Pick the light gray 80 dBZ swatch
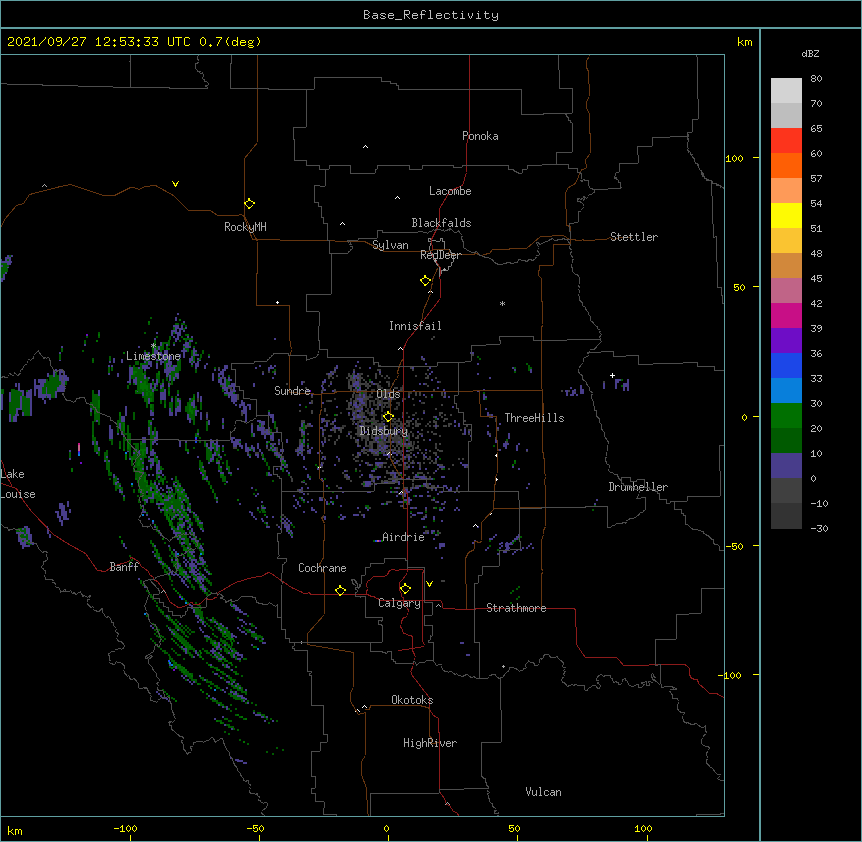Viewport: 862px width, 842px height. pyautogui.click(x=786, y=91)
